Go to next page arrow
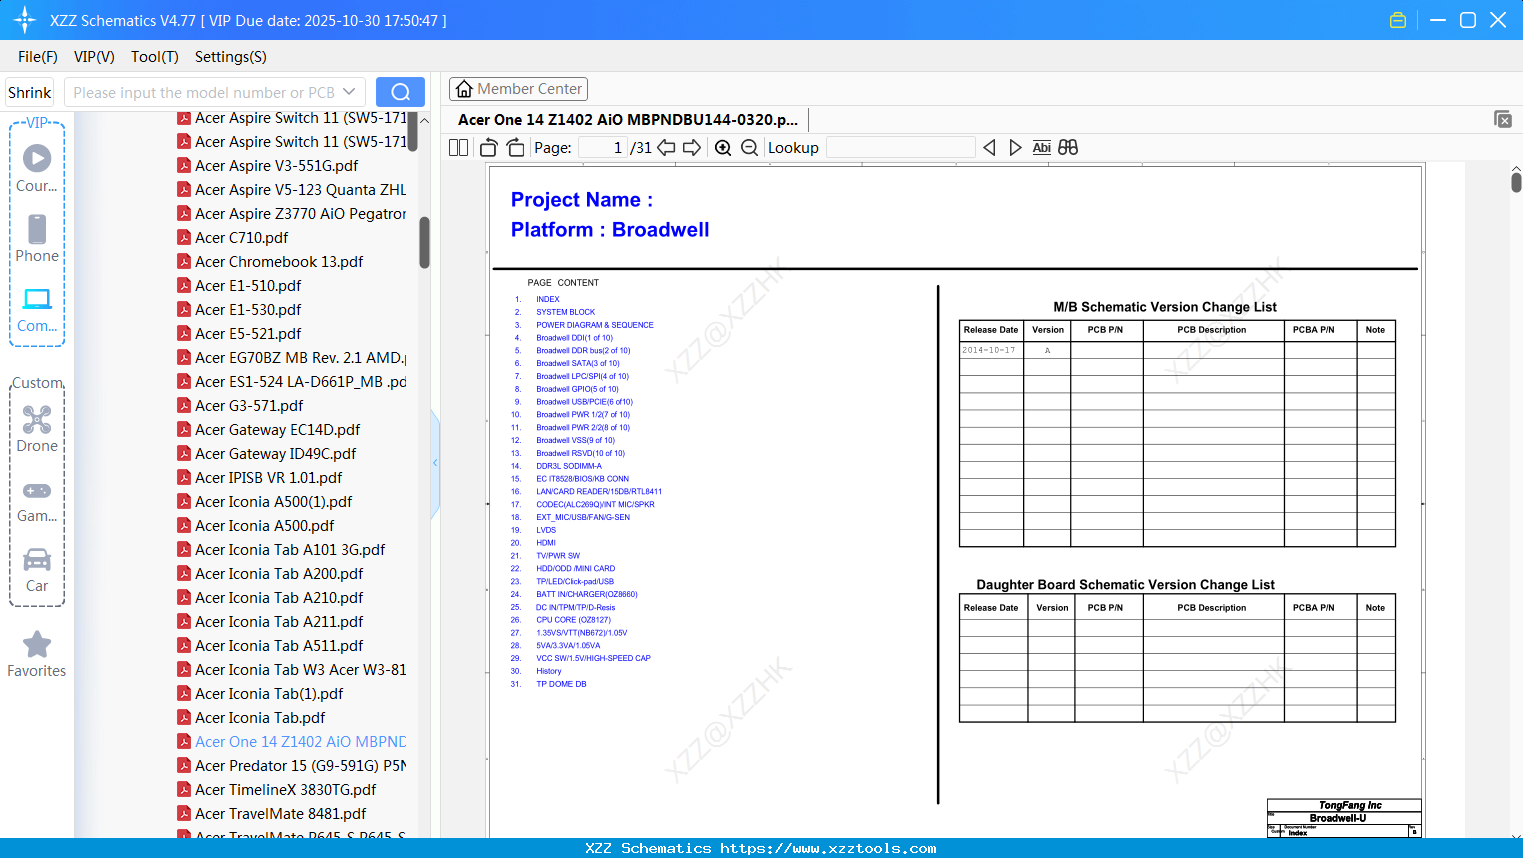 [x=692, y=148]
